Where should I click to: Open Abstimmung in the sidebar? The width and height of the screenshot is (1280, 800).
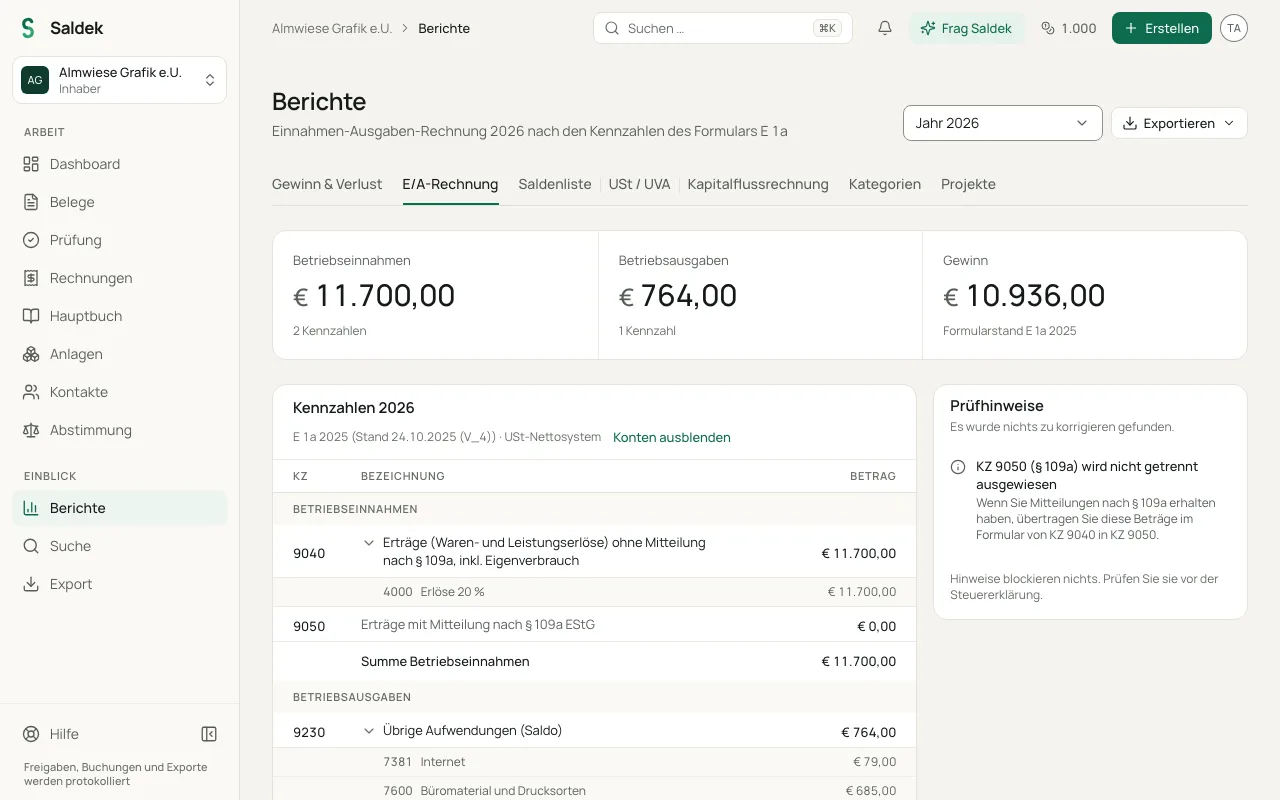click(x=119, y=430)
